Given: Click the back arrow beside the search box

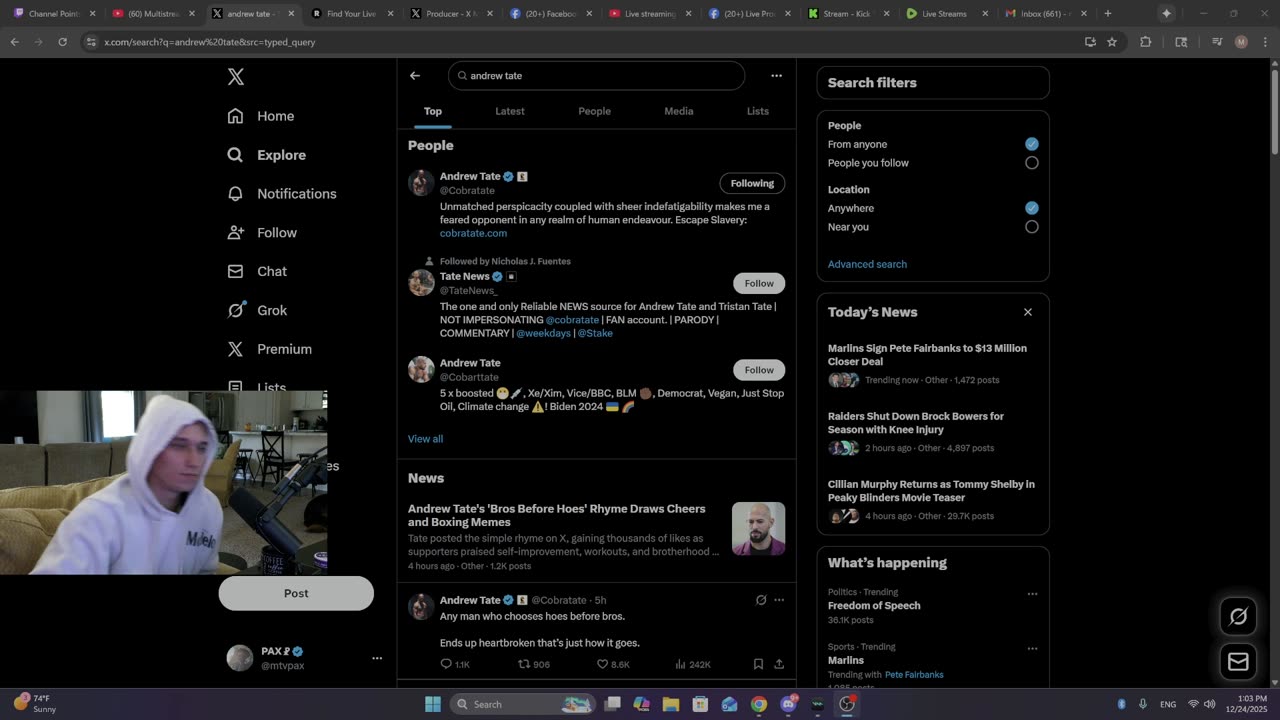Looking at the screenshot, I should [415, 76].
